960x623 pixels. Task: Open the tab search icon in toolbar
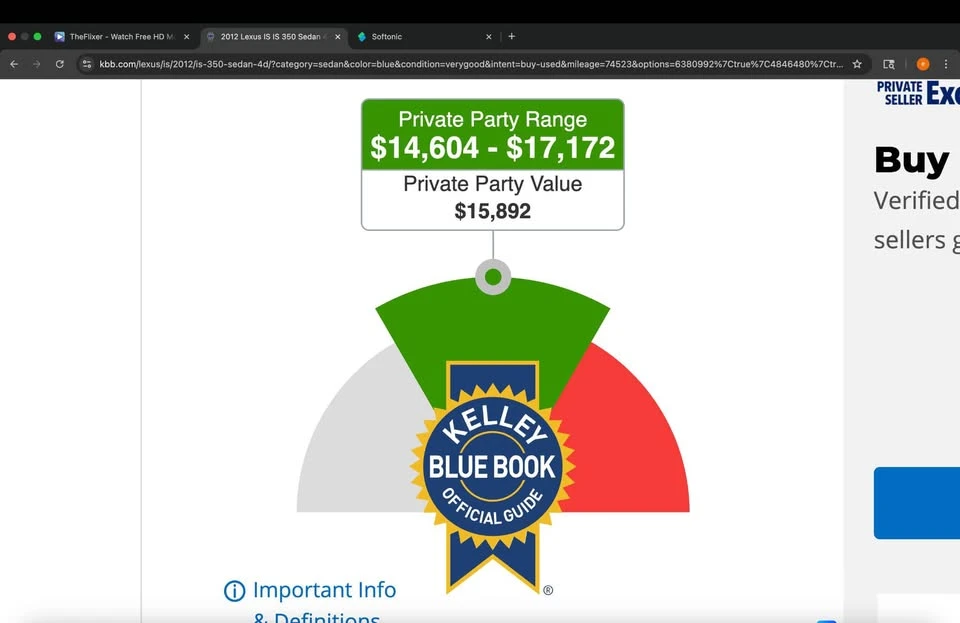[889, 64]
